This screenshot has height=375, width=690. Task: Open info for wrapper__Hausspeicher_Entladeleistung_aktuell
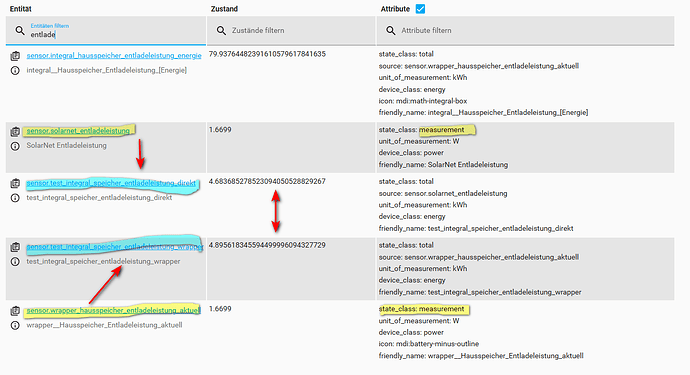15,325
